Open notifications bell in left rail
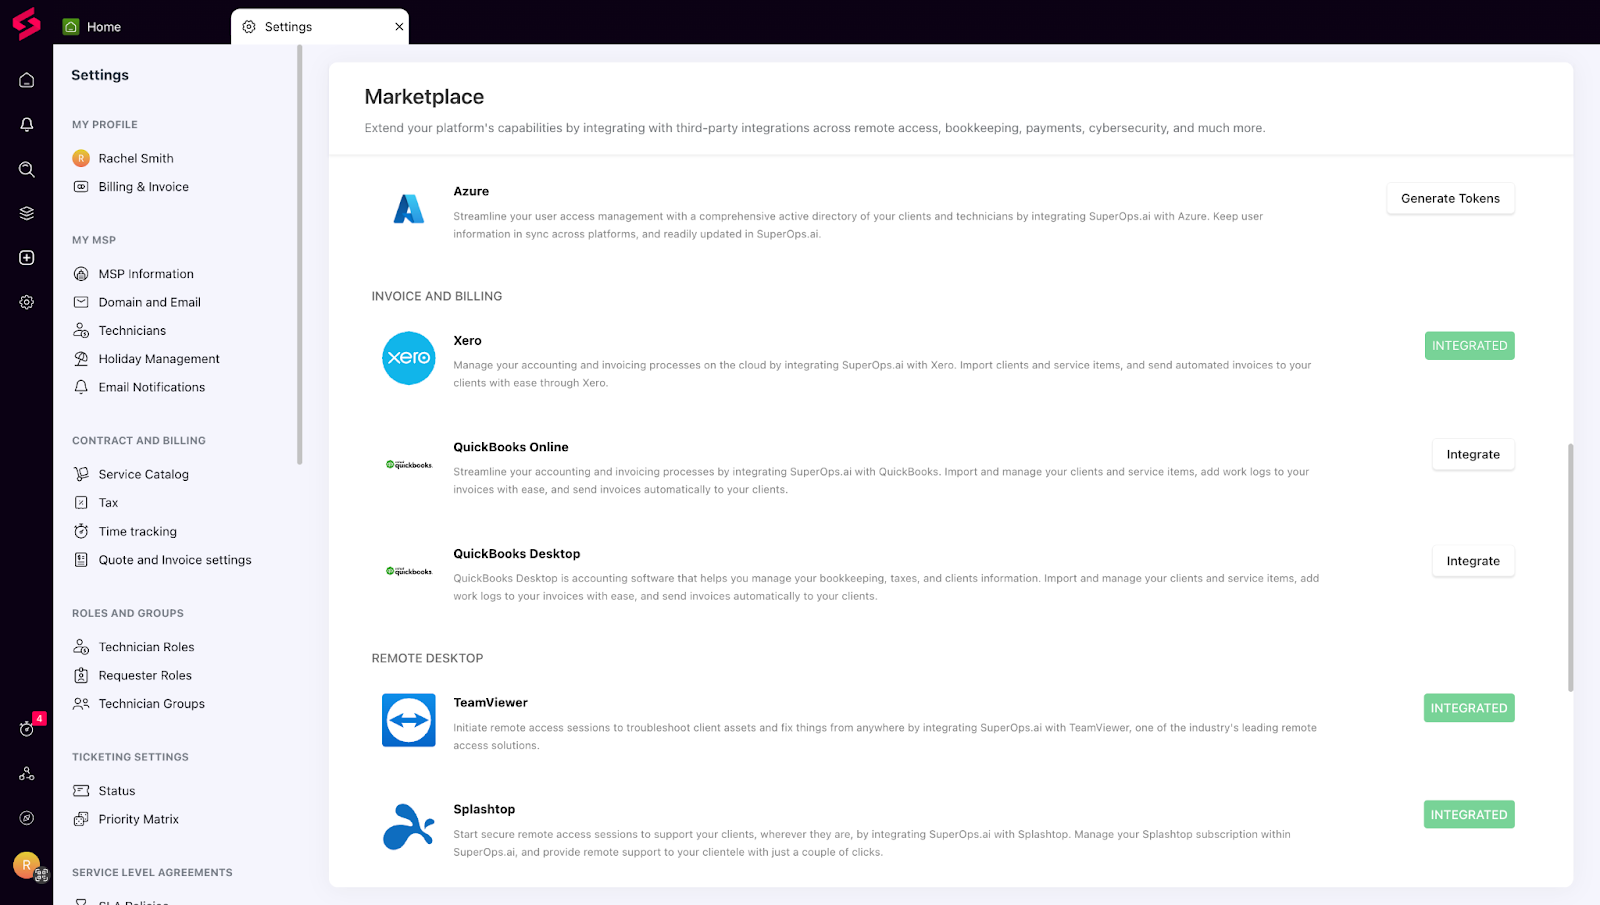Screen dimensions: 1600x905 27,125
